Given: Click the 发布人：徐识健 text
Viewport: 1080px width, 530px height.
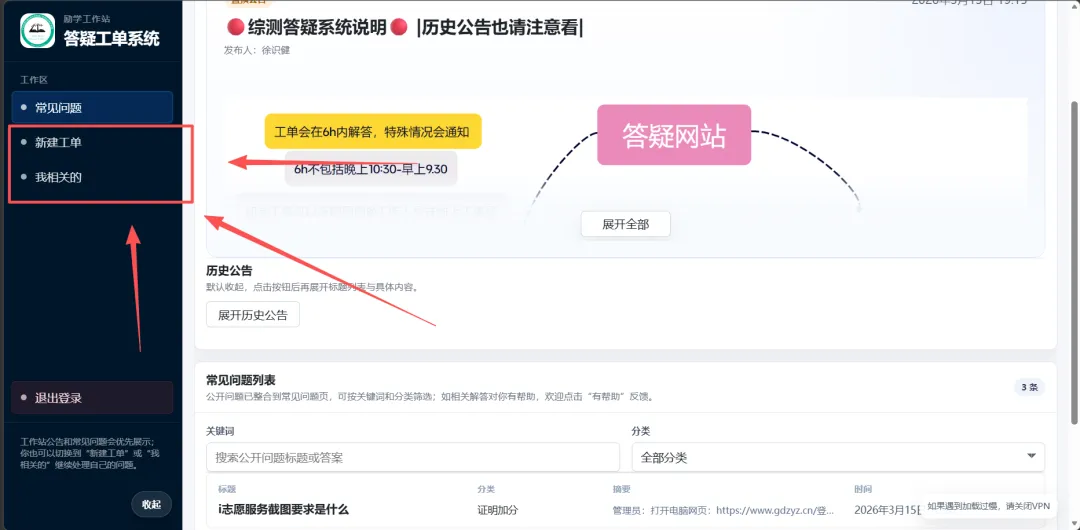Looking at the screenshot, I should pos(257,51).
